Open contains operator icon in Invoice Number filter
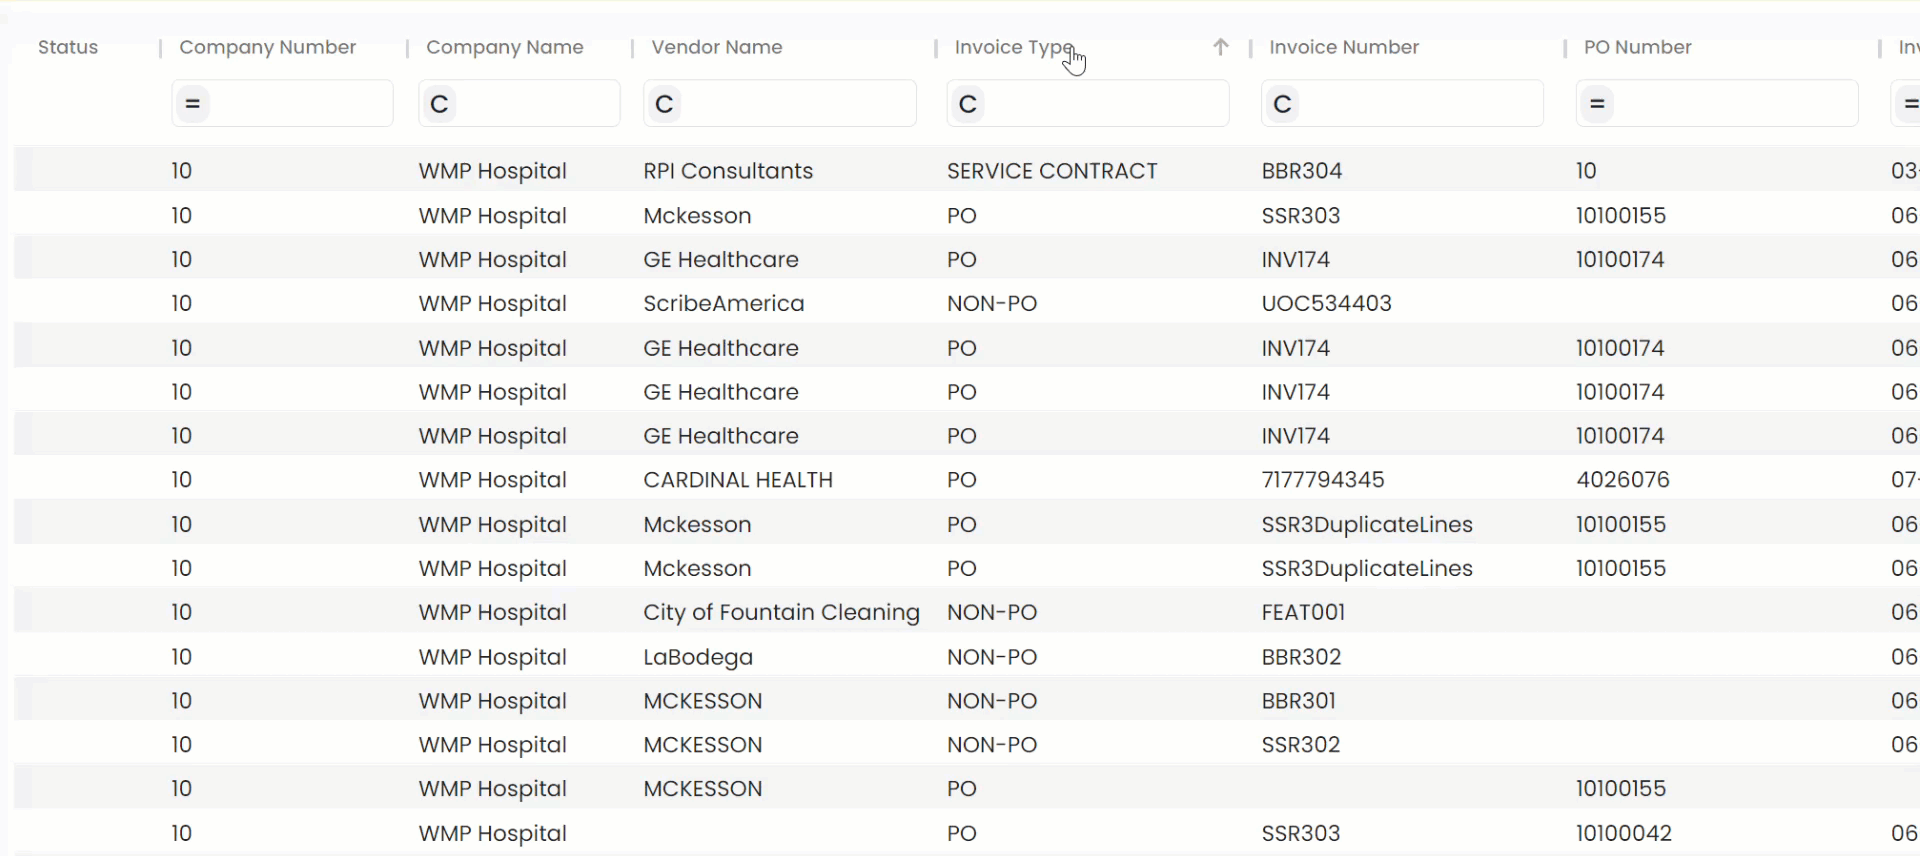This screenshot has width=1920, height=856. [1282, 103]
